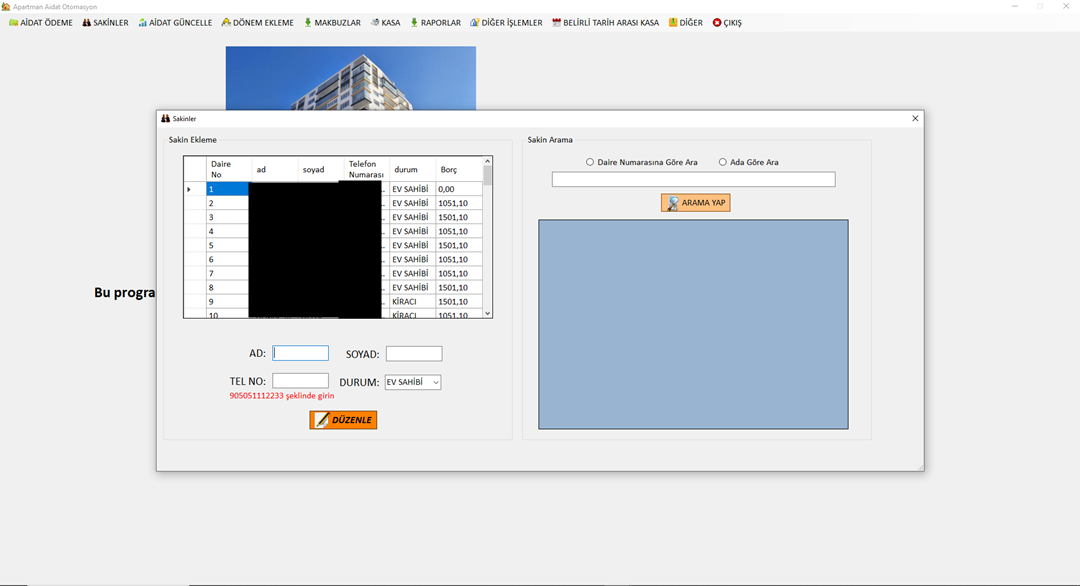The image size is (1080, 586).
Task: Select row with Daire No 5
Action: click(x=226, y=245)
